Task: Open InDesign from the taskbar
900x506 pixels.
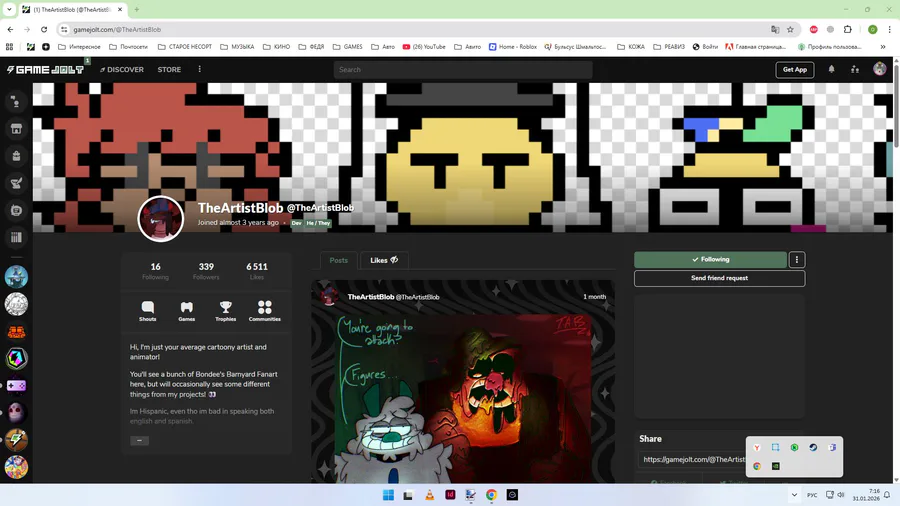Action: [x=450, y=495]
